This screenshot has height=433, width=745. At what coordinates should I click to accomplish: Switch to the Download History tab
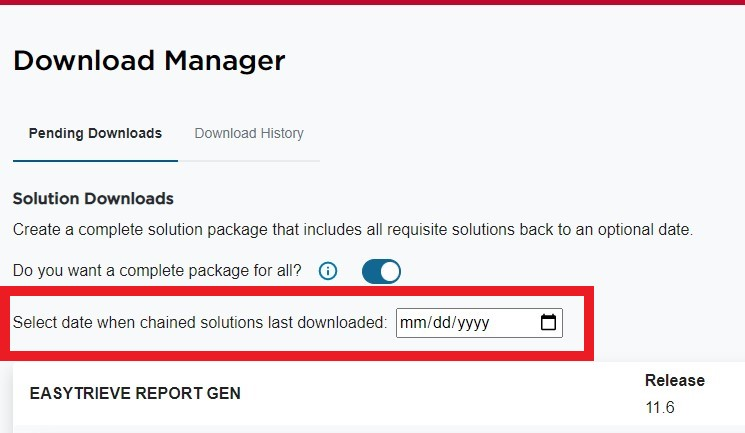249,134
